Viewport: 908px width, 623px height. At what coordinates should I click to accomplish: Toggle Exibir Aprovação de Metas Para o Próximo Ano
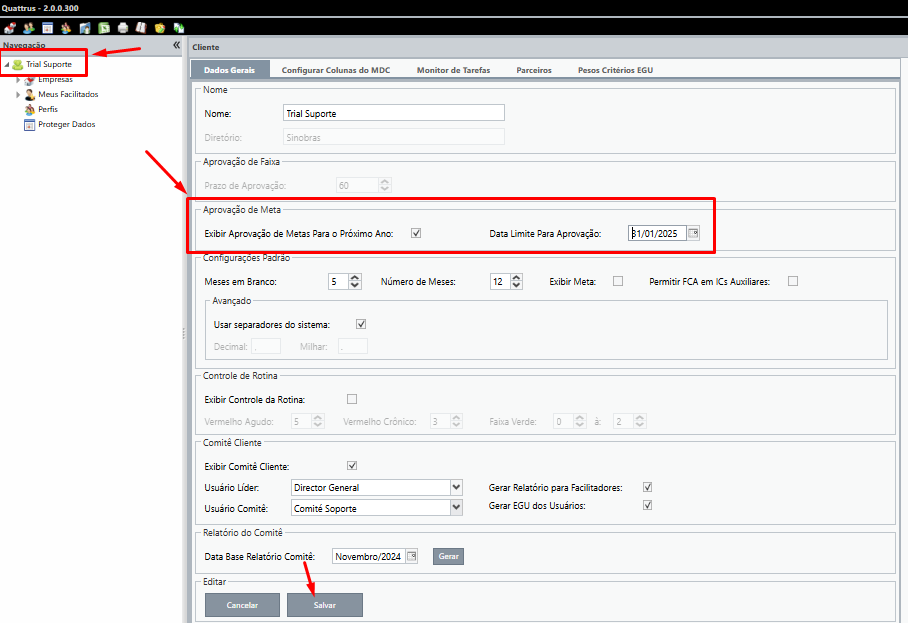pyautogui.click(x=416, y=233)
